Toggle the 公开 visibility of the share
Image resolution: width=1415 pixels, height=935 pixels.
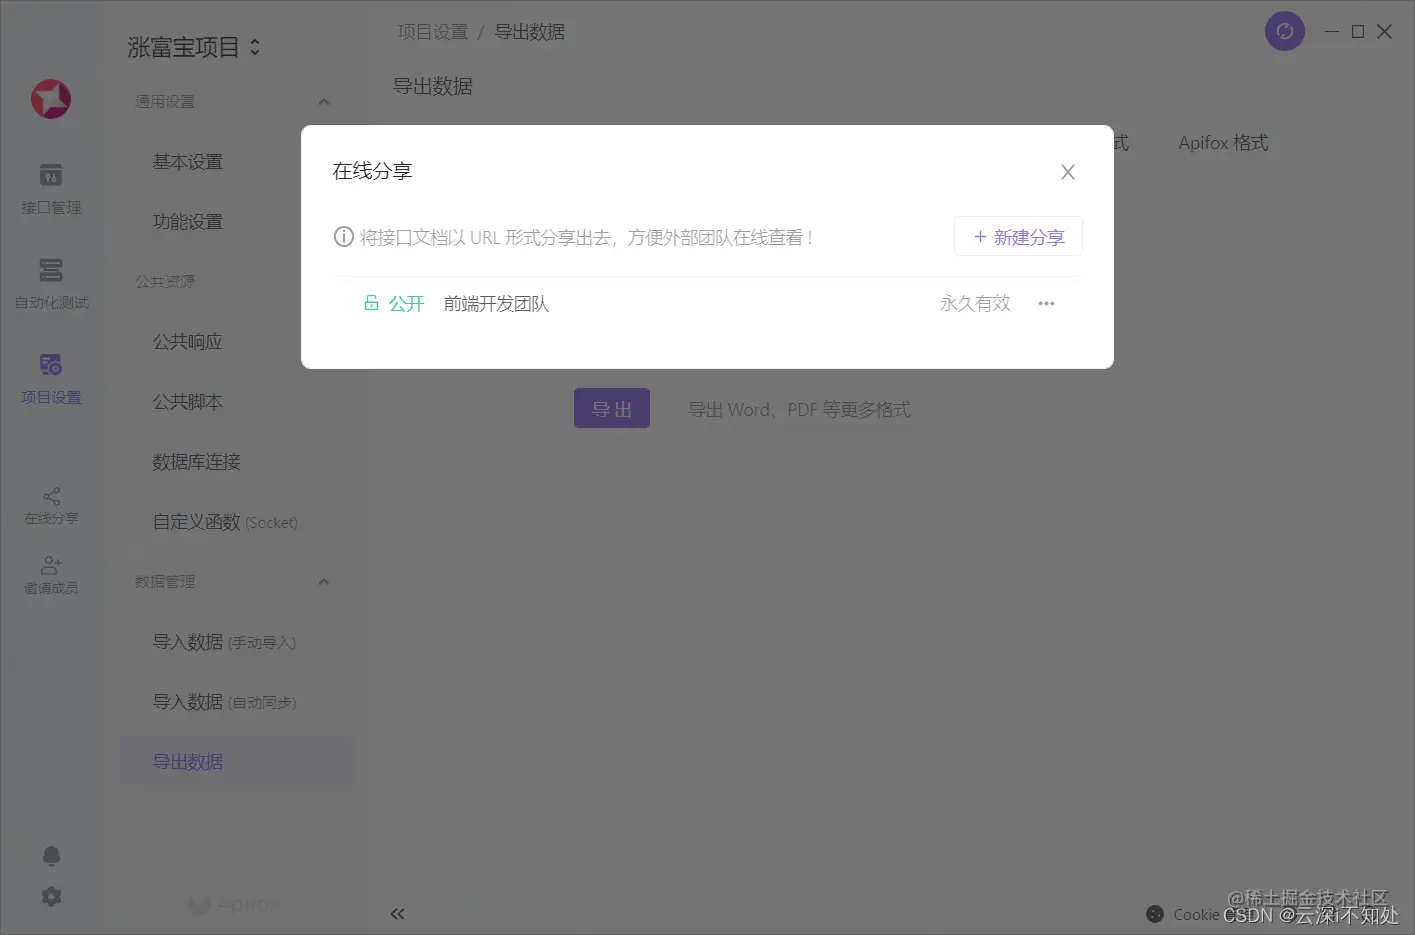coord(394,303)
